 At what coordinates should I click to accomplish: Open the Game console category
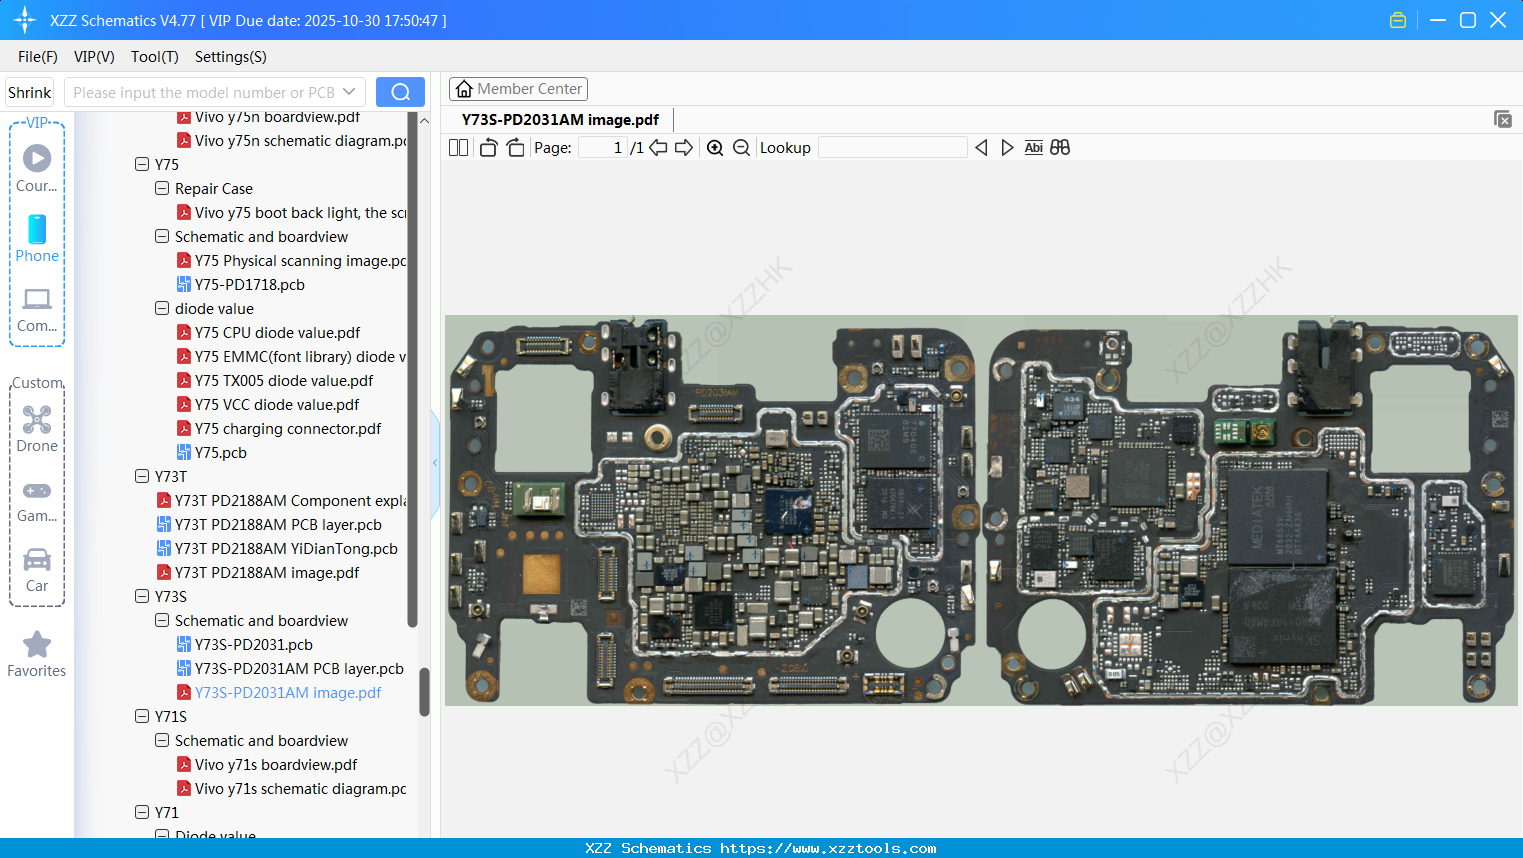pyautogui.click(x=37, y=501)
